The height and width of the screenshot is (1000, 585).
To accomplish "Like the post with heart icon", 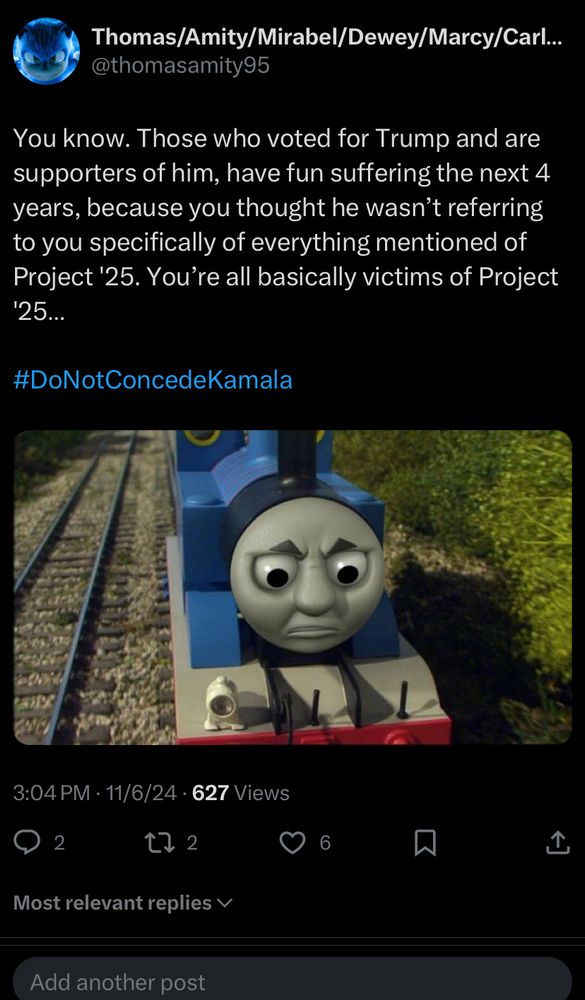I will click(x=293, y=843).
